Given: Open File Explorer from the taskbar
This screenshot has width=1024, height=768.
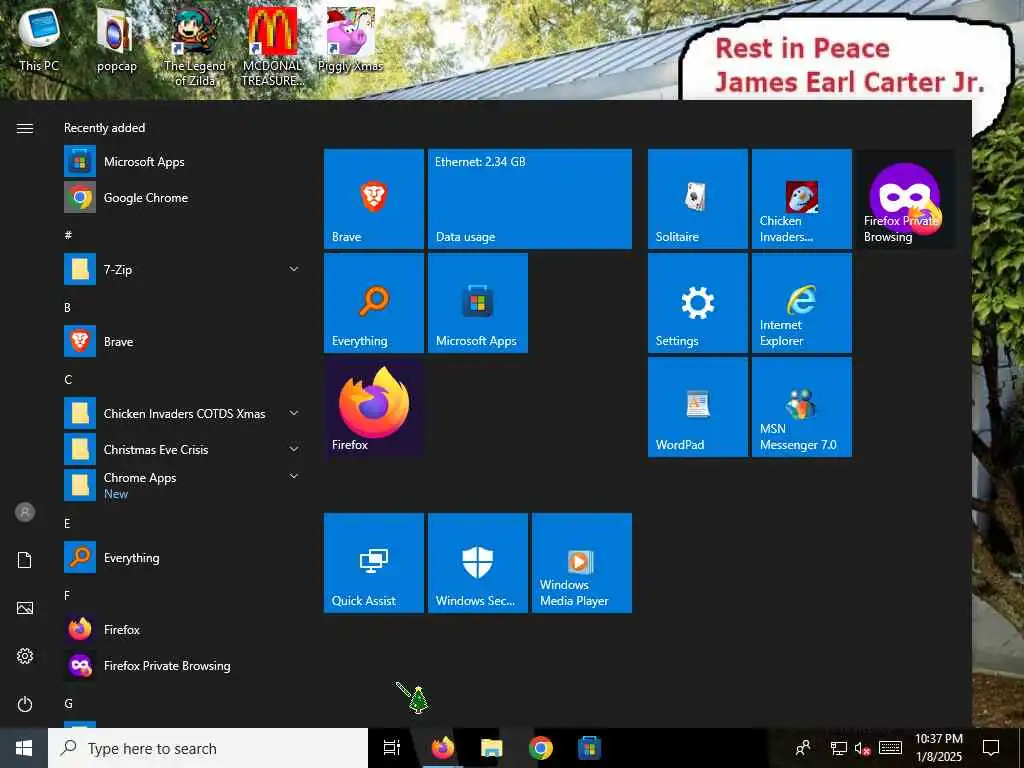Looking at the screenshot, I should pos(492,748).
